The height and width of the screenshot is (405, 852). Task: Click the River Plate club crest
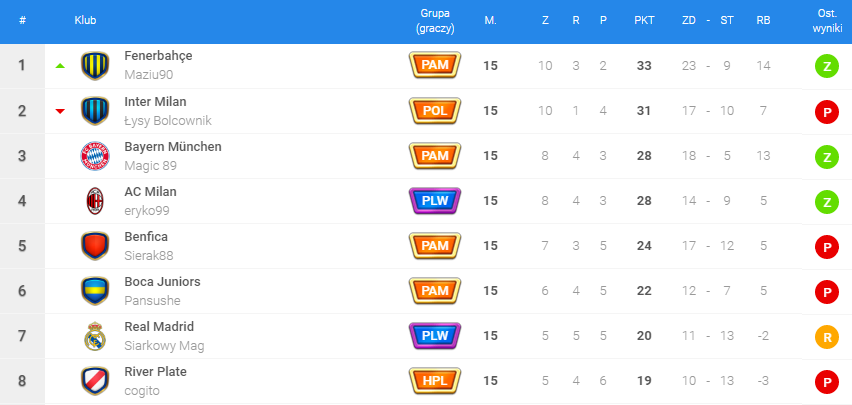[94, 381]
